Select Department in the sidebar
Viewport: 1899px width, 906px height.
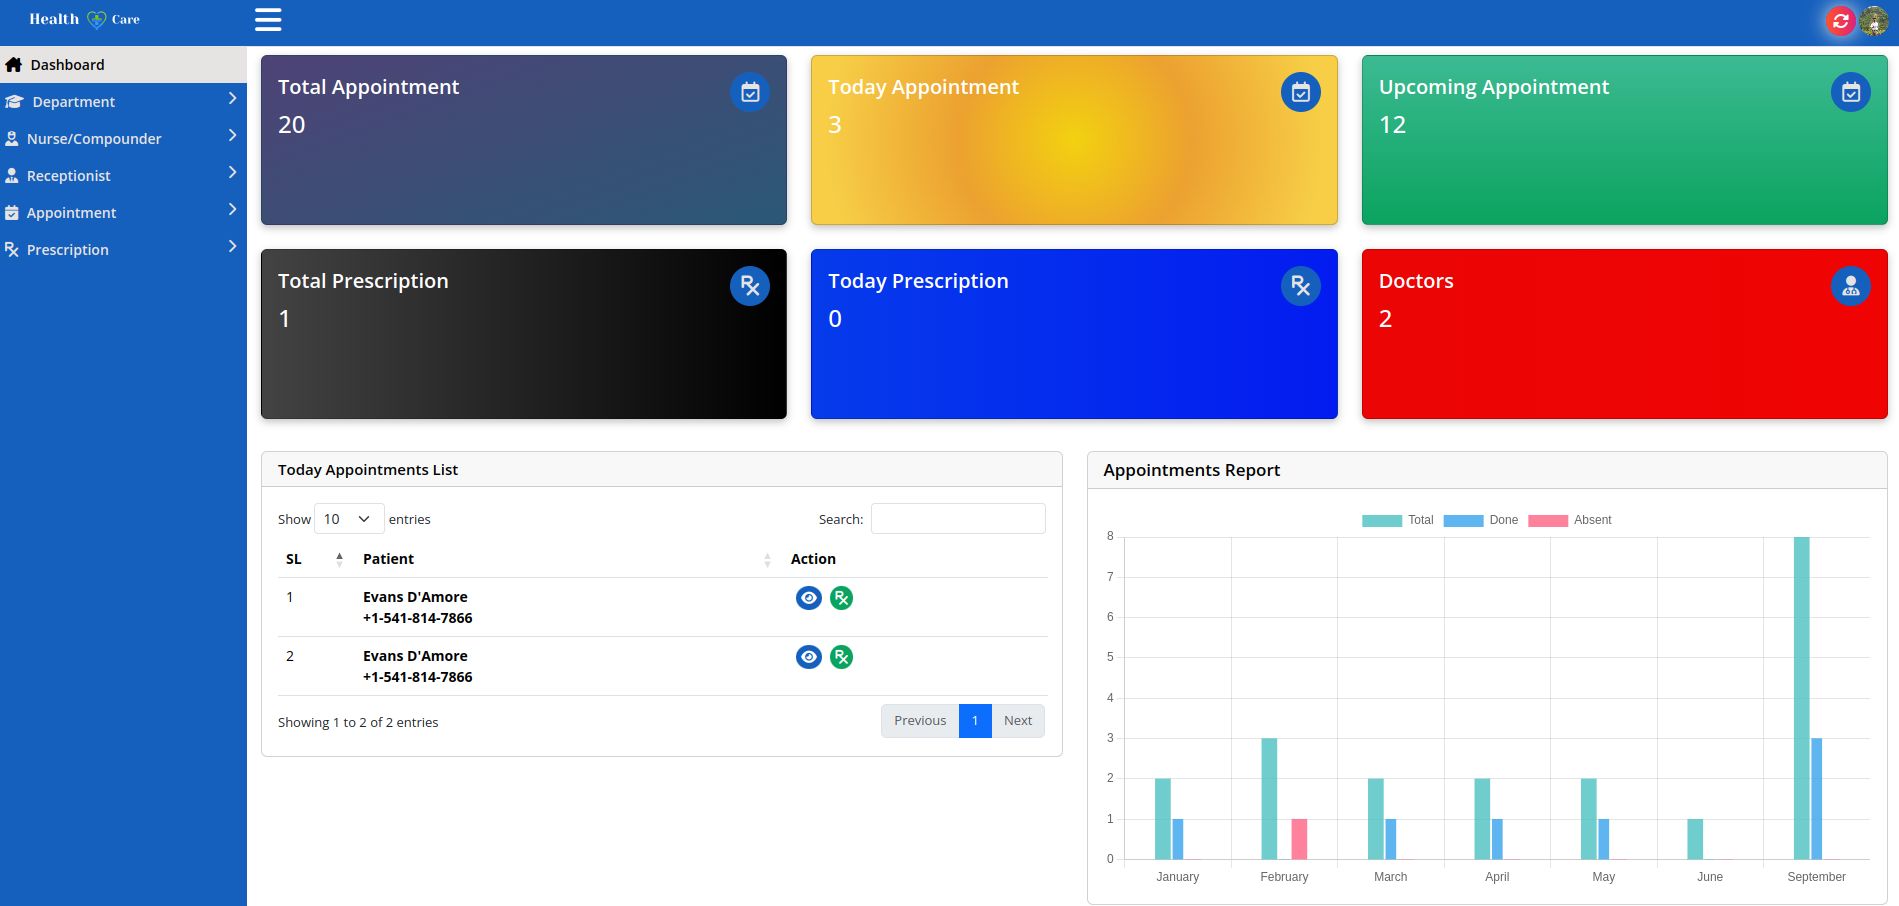pyautogui.click(x=123, y=102)
